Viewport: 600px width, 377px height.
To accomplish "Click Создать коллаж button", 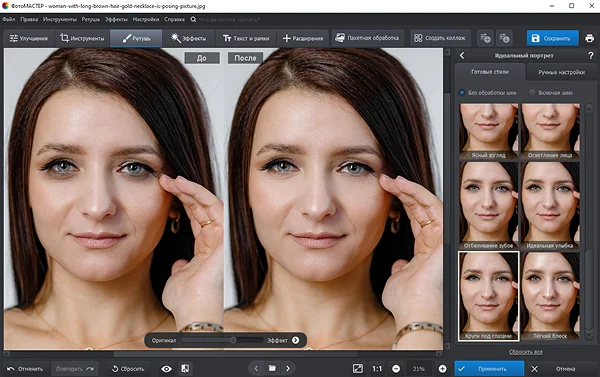I will point(440,38).
